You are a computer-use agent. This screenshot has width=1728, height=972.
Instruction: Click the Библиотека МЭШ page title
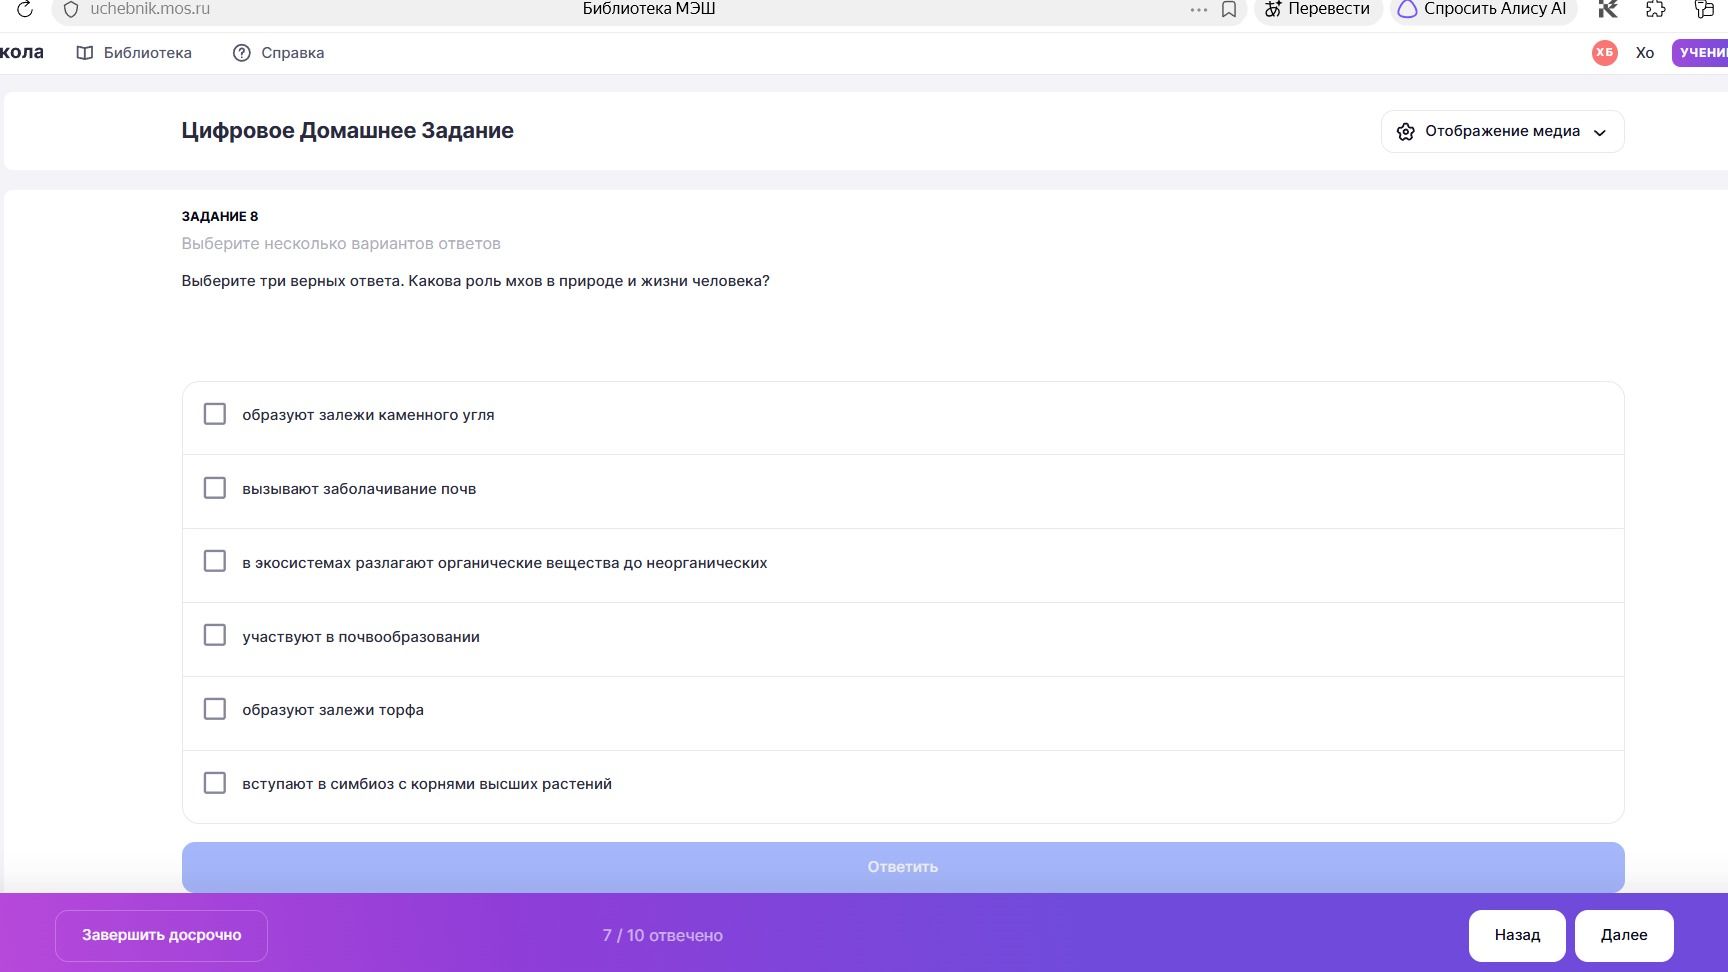(x=649, y=9)
